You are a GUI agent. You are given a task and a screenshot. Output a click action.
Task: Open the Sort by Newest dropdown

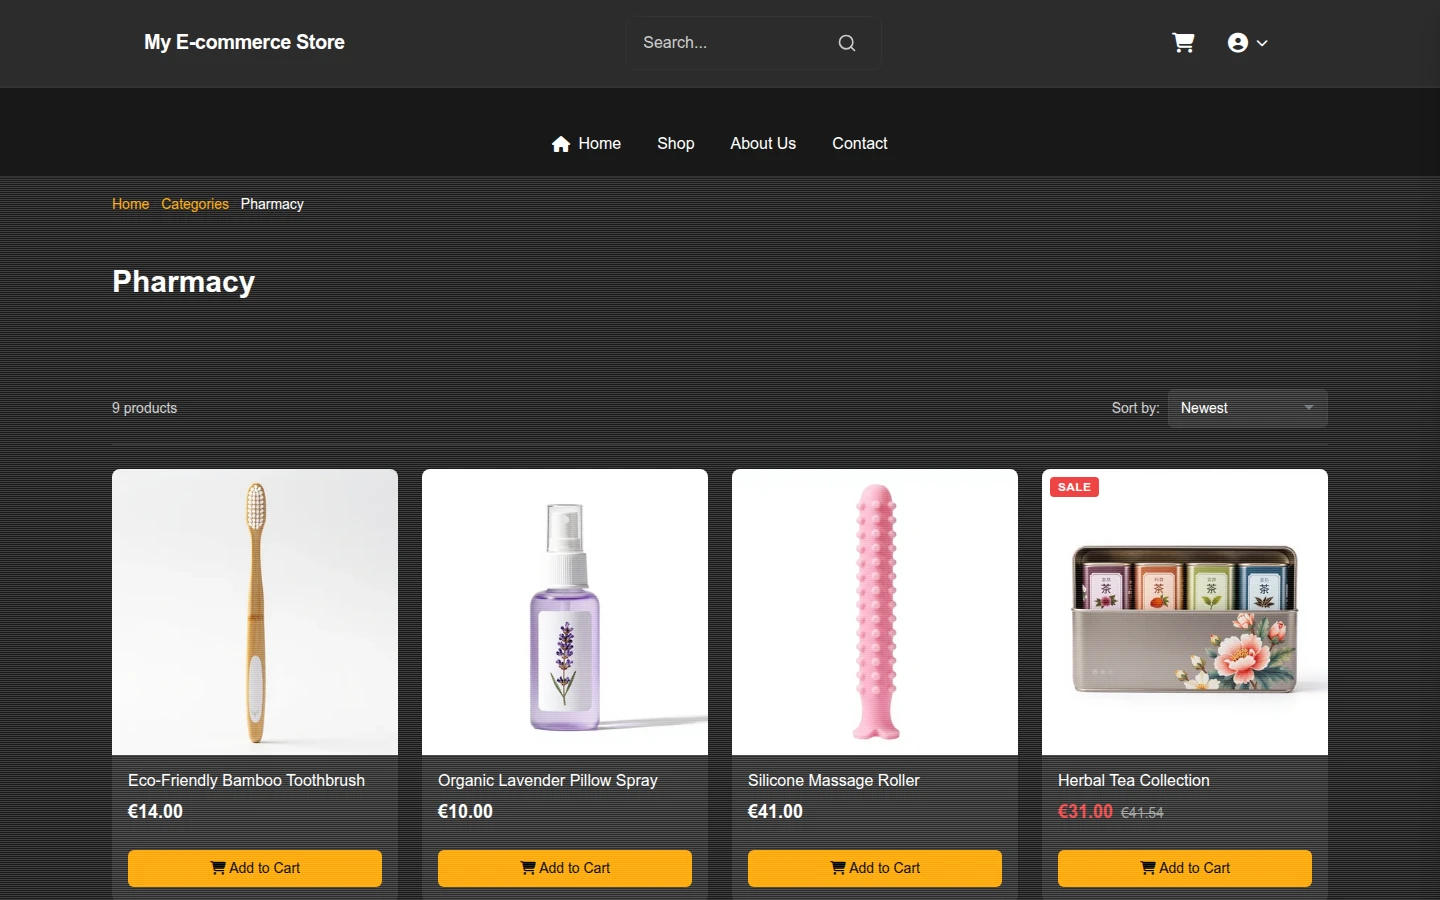1248,408
